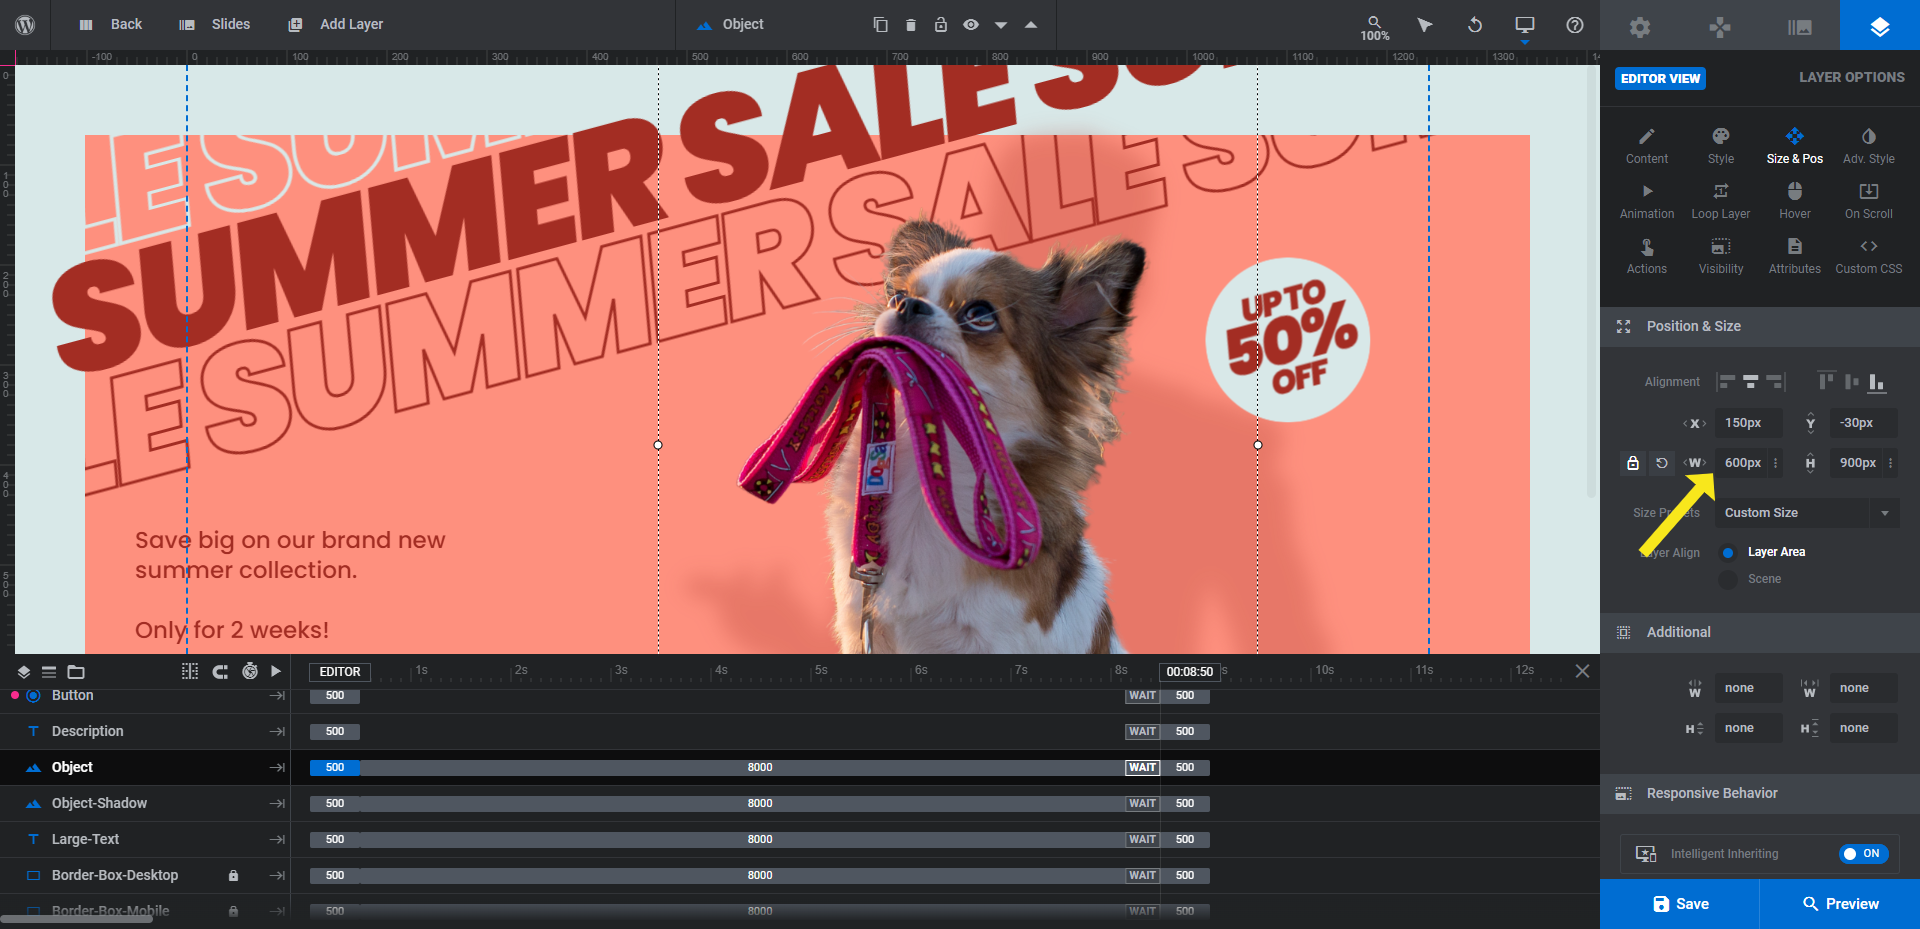
Task: Move to previous layer with up arrow
Action: coord(1030,25)
